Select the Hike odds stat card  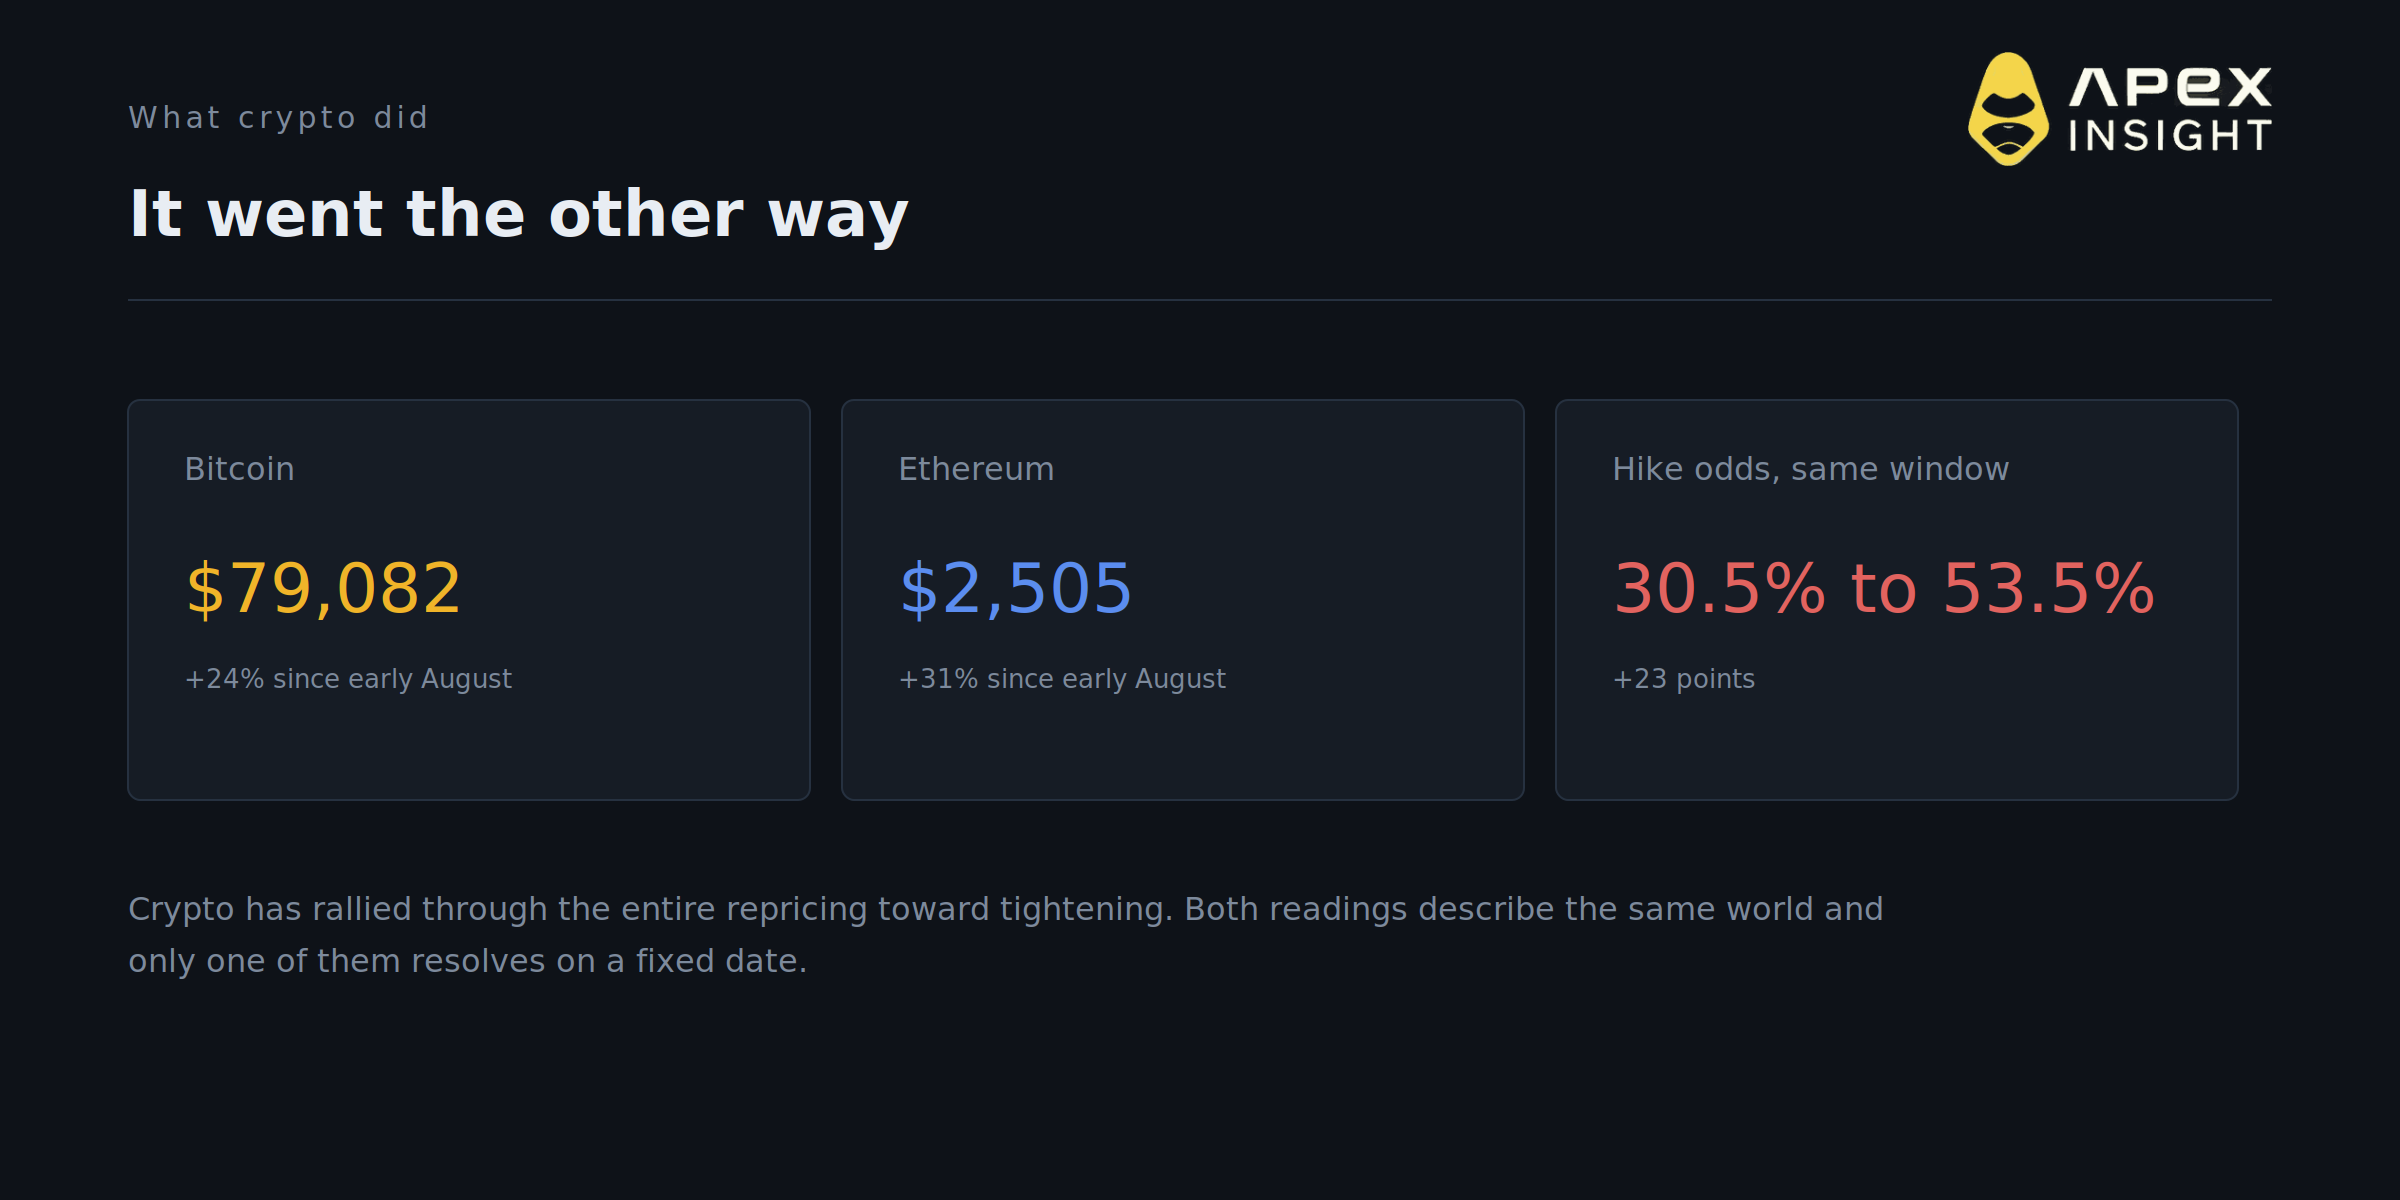(1897, 600)
